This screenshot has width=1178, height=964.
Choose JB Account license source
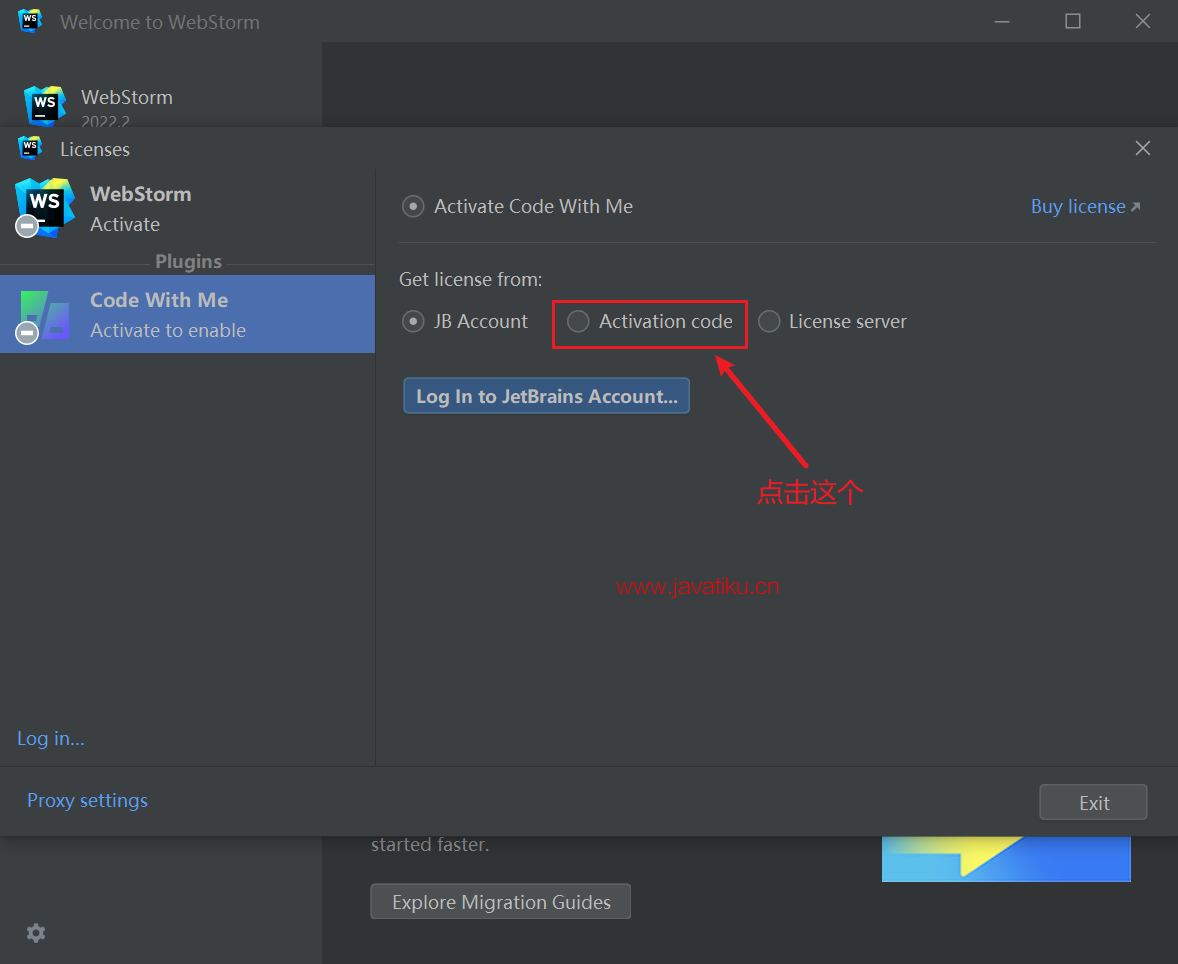click(465, 322)
